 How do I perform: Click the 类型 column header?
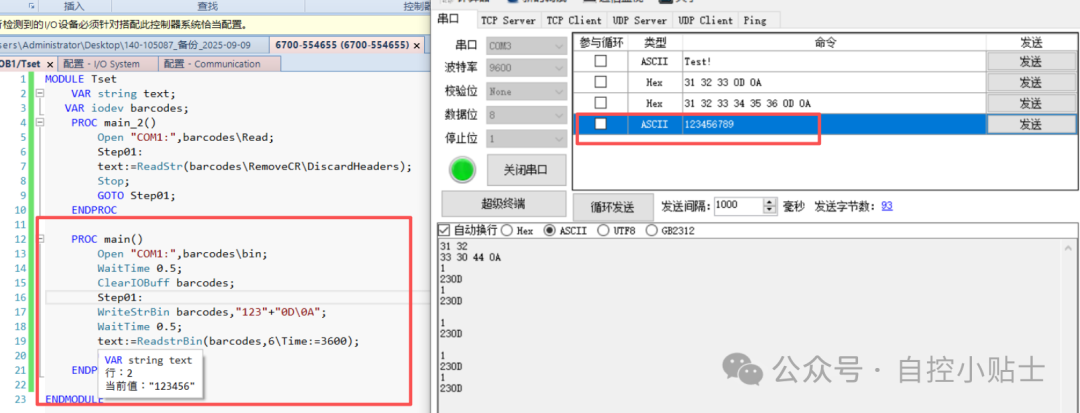tap(654, 43)
